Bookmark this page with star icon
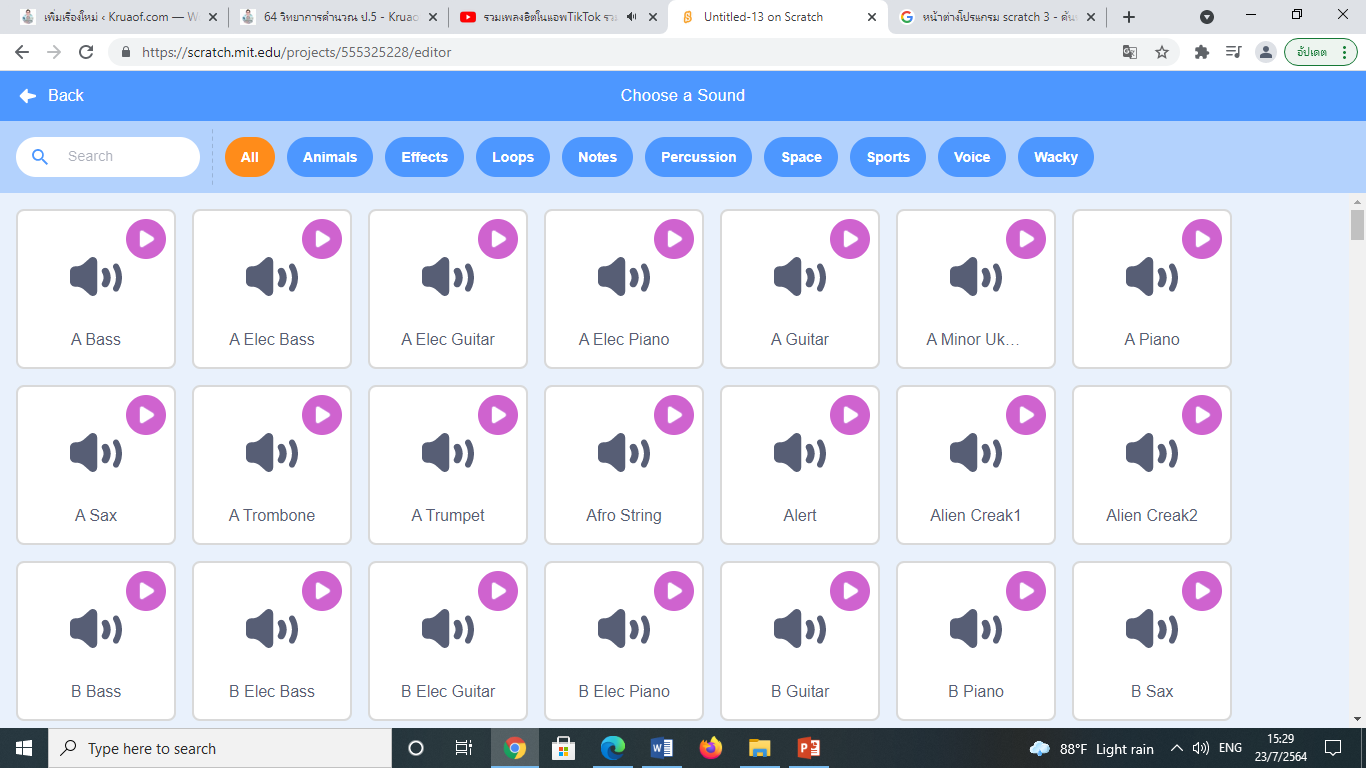This screenshot has width=1366, height=768. pyautogui.click(x=1162, y=52)
